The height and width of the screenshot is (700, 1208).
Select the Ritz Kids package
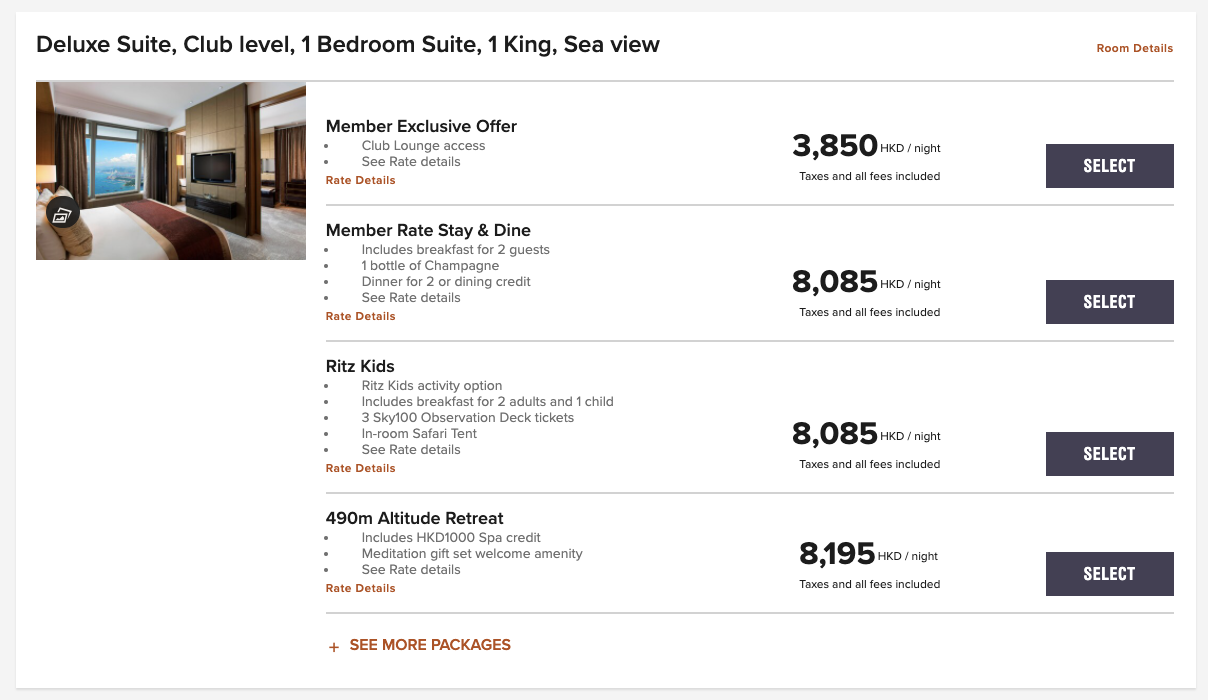[x=1109, y=454]
